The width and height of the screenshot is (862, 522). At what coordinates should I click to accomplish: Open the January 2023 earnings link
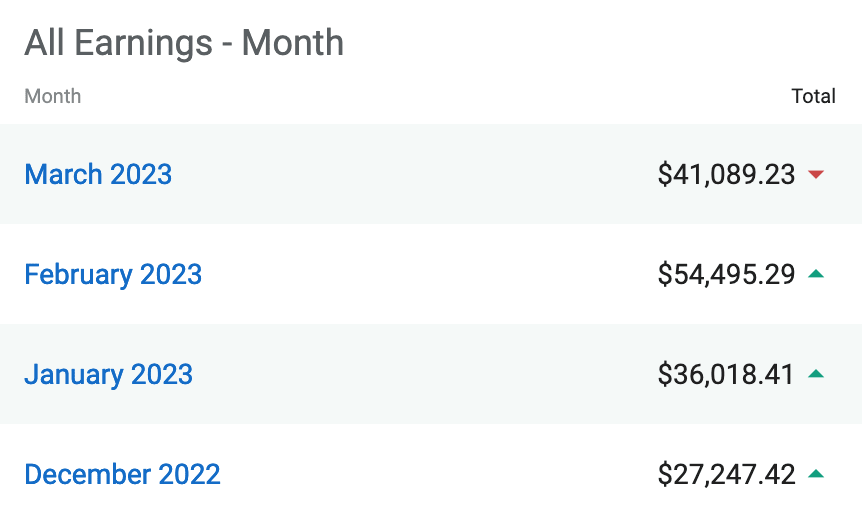pos(108,374)
